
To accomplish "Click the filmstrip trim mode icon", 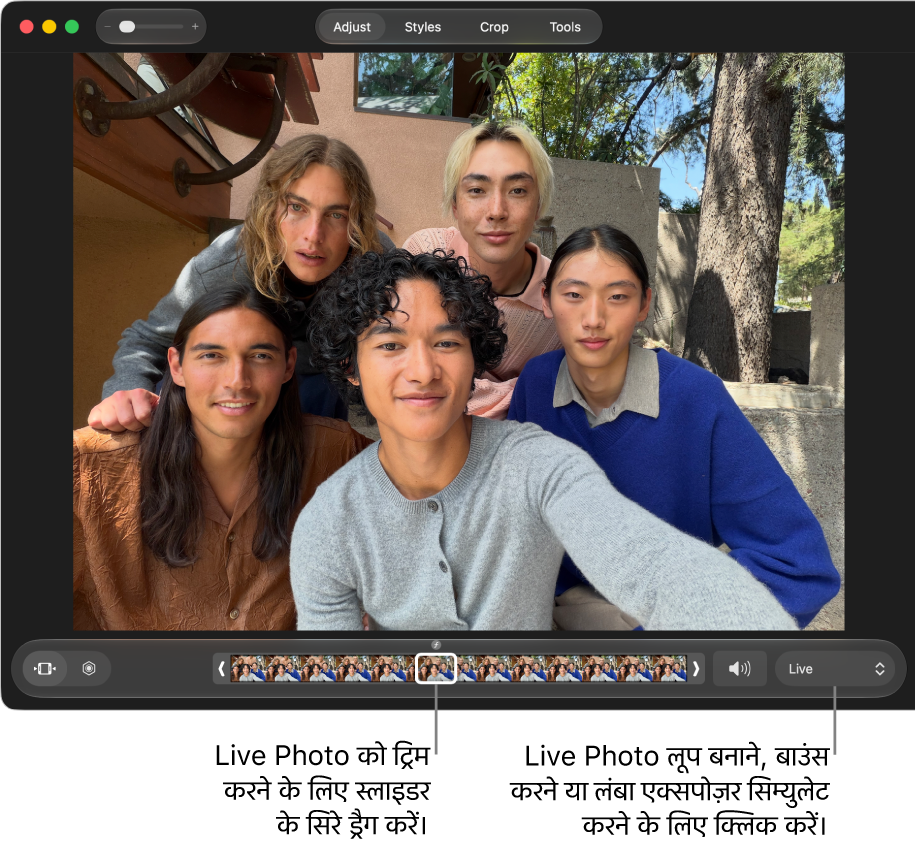I will click(45, 669).
